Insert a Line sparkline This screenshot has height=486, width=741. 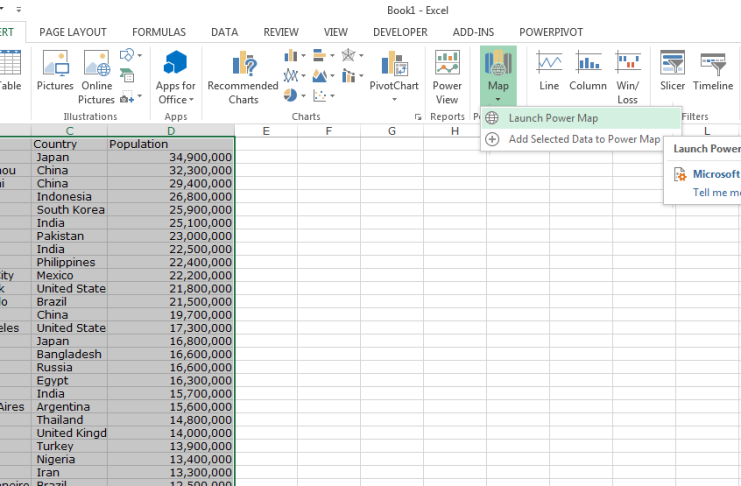(x=549, y=71)
